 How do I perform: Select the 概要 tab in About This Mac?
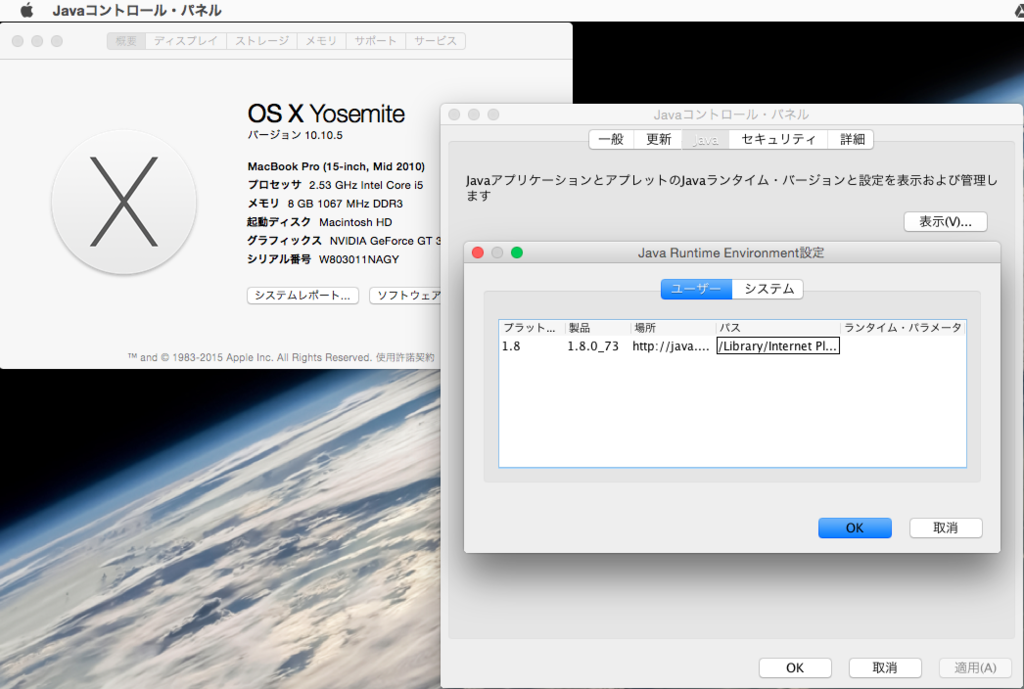pyautogui.click(x=126, y=40)
